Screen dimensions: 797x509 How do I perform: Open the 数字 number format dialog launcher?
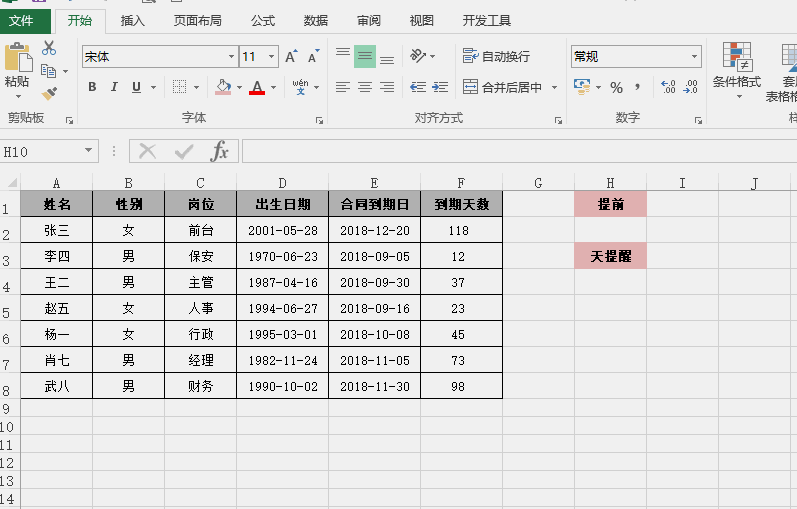click(x=698, y=121)
